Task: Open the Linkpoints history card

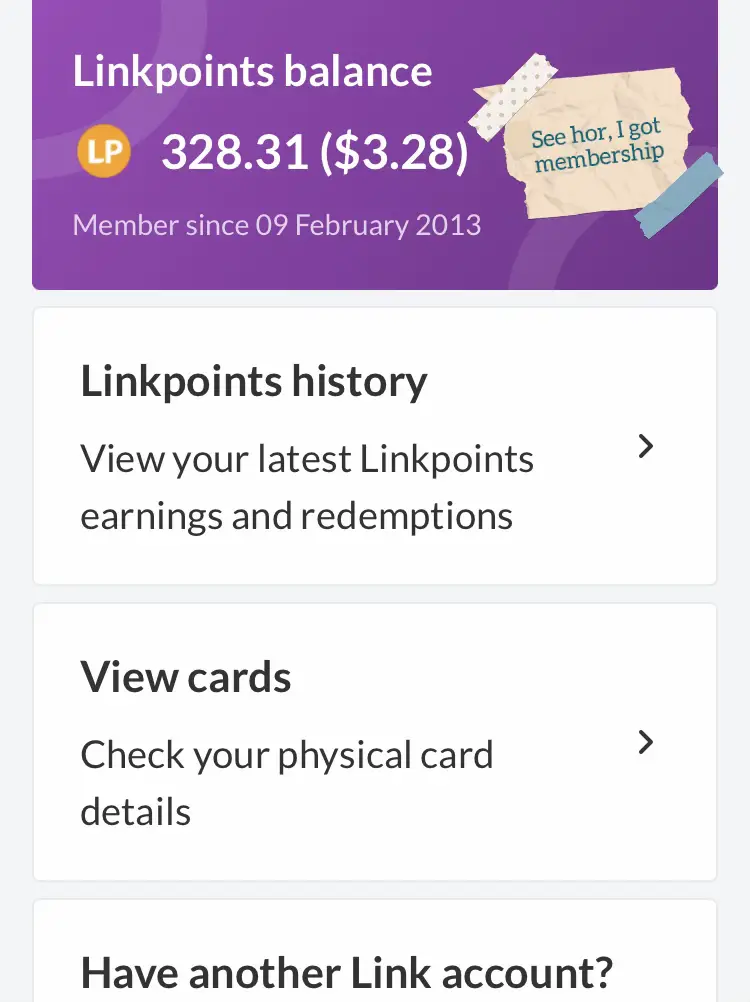Action: [375, 446]
